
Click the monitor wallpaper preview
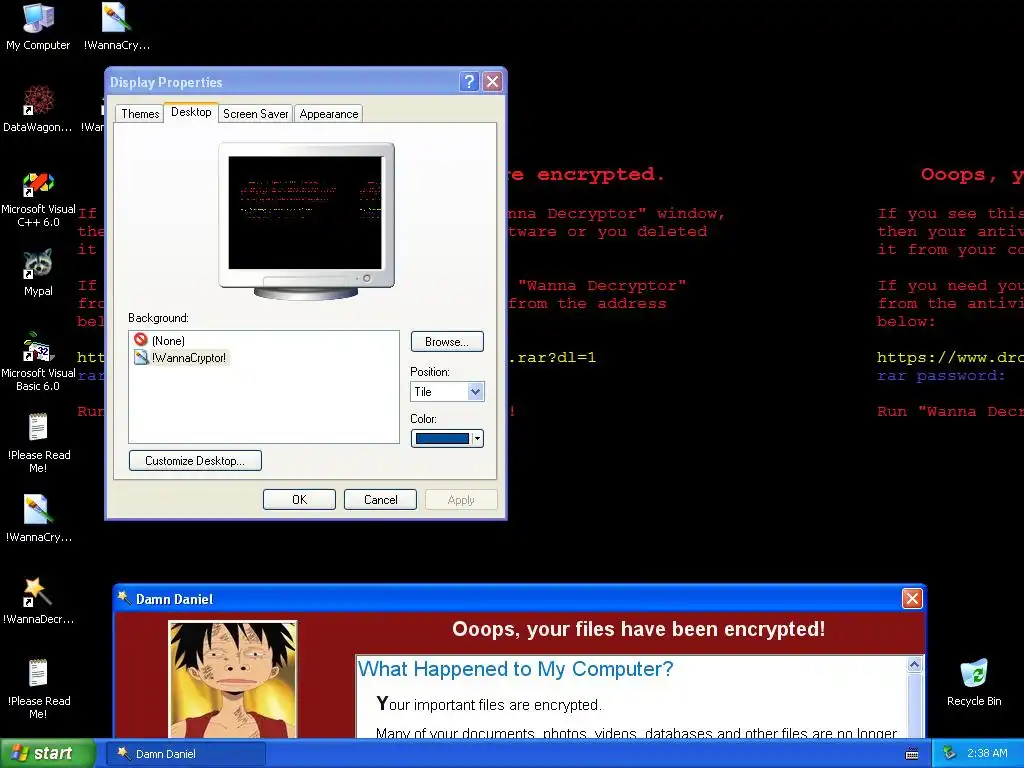coord(306,212)
